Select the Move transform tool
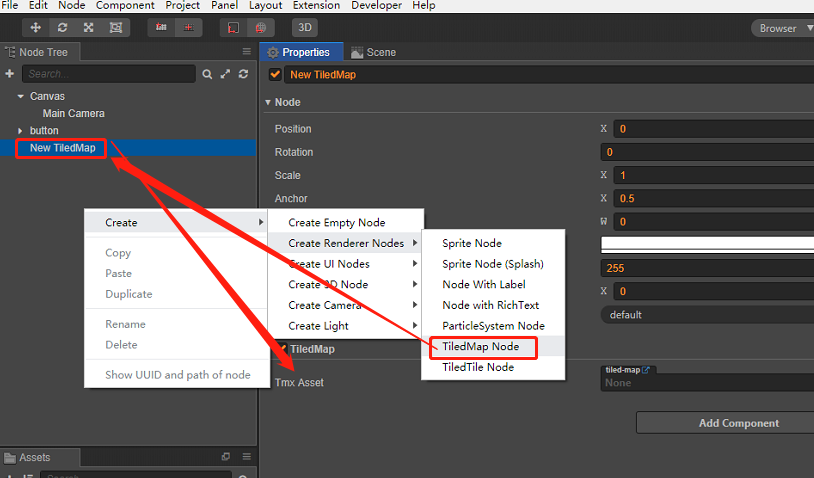Image resolution: width=814 pixels, height=478 pixels. pos(35,28)
